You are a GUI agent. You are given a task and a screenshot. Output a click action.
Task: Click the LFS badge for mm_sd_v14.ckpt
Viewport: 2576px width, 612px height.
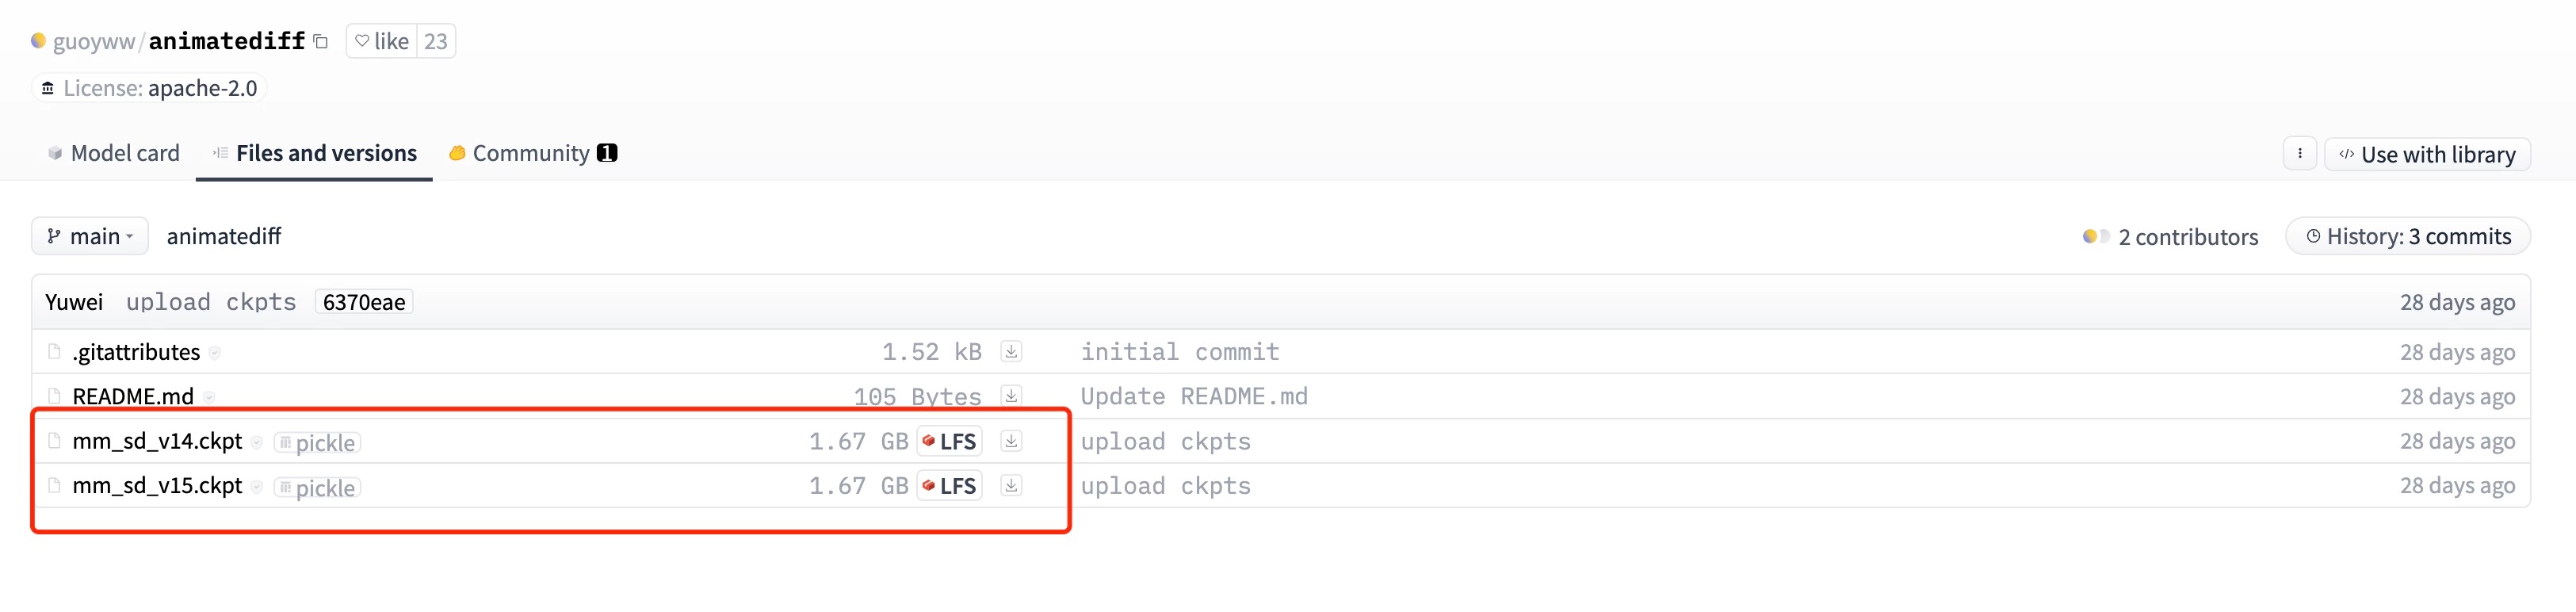[949, 441]
